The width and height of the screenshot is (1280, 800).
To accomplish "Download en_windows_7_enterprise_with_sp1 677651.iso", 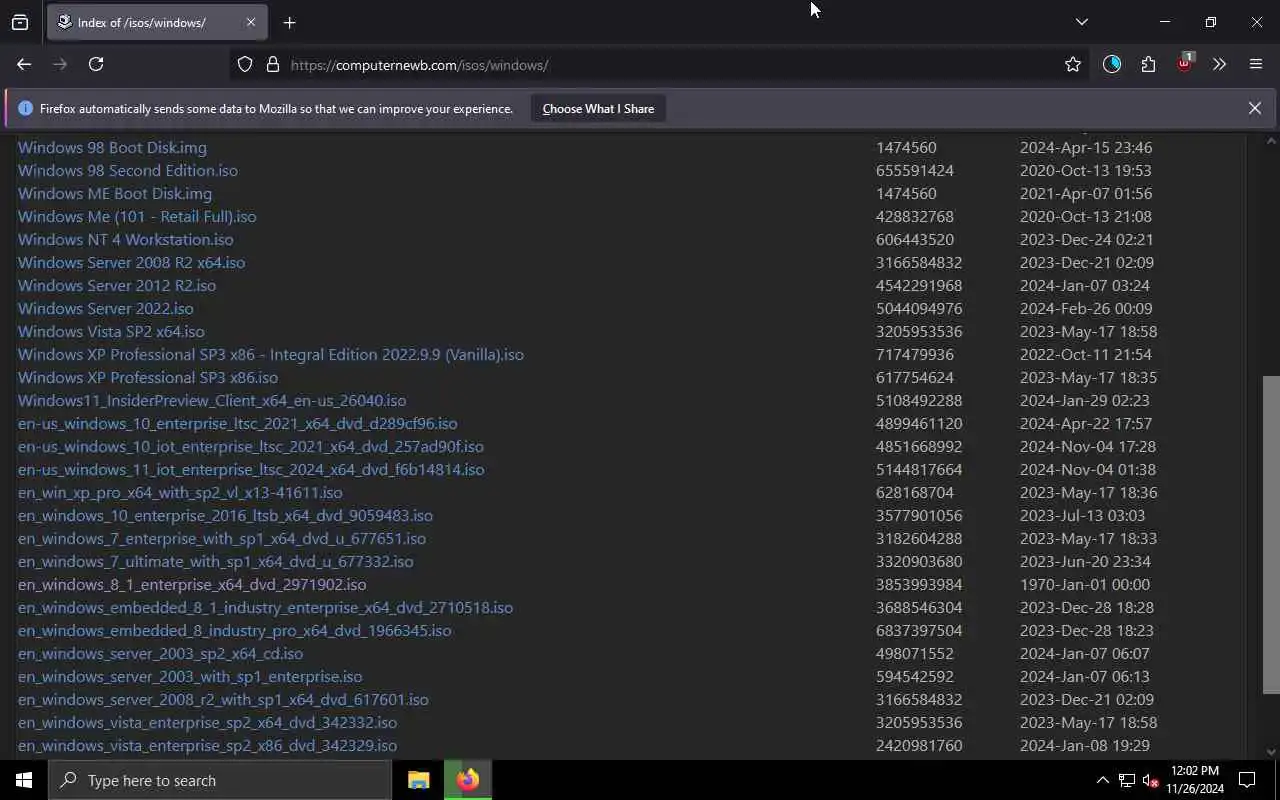I will tap(222, 539).
